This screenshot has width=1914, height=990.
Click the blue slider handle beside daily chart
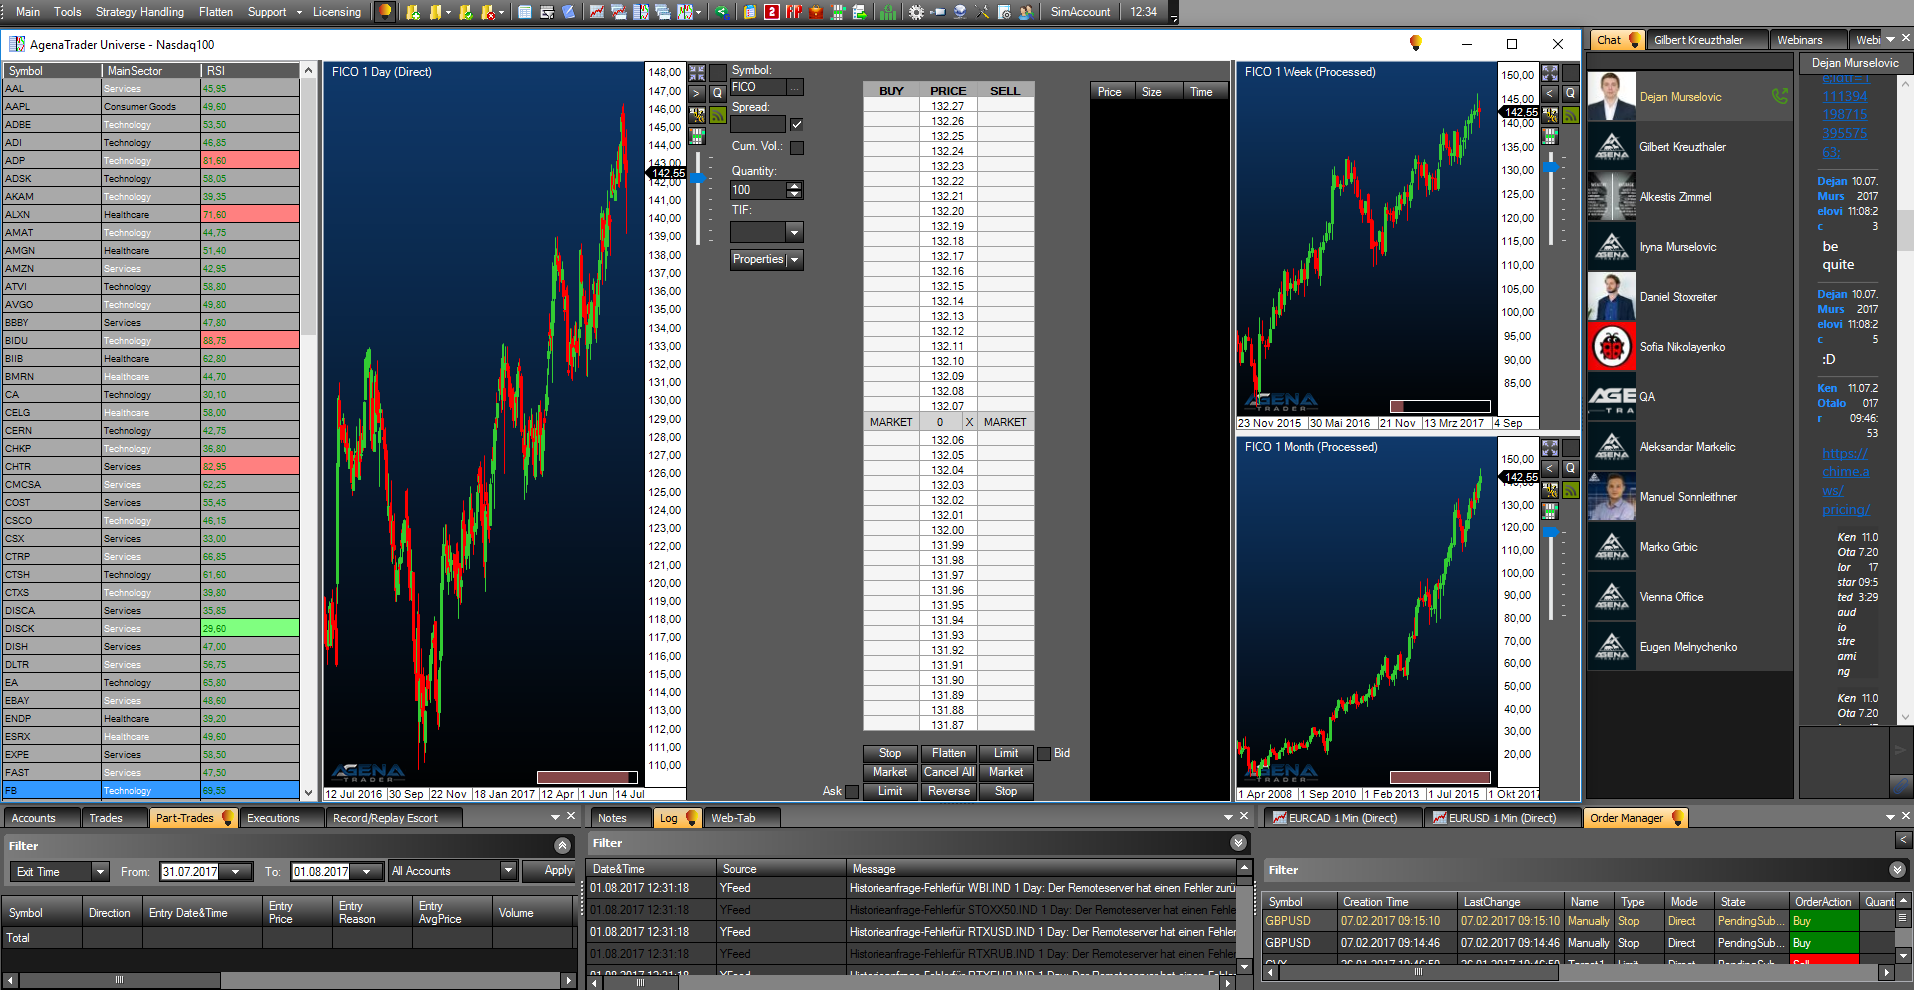(x=698, y=178)
